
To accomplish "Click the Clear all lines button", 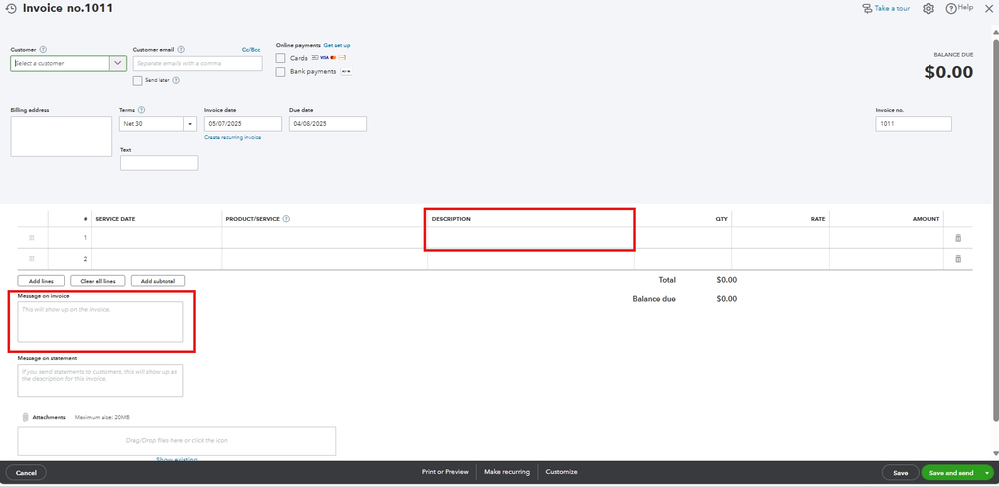I will tap(98, 280).
